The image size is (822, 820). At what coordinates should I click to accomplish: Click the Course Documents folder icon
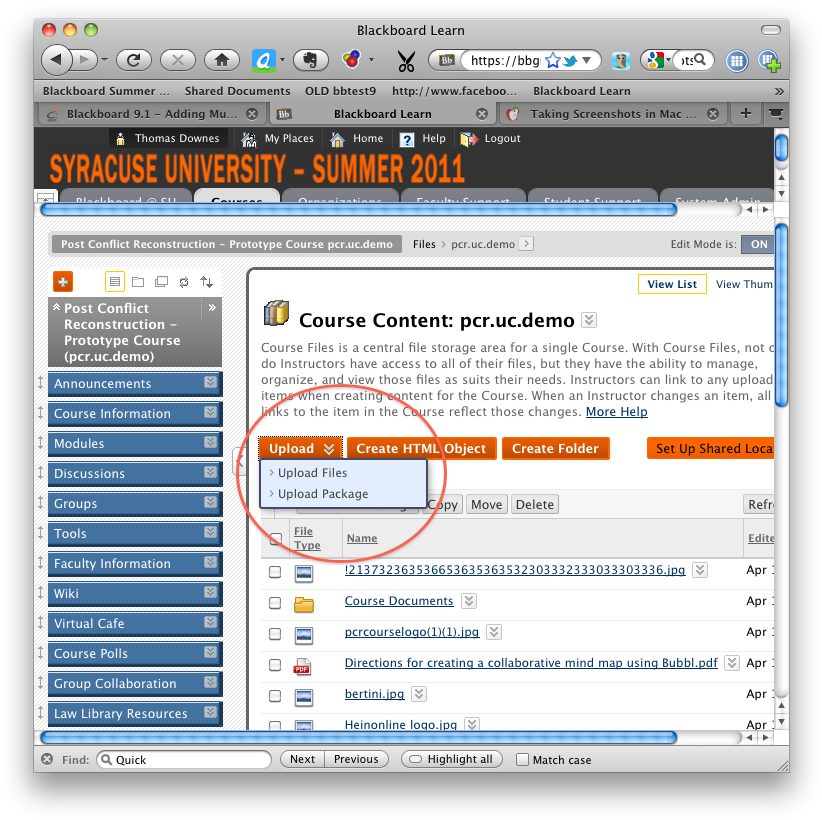[304, 605]
